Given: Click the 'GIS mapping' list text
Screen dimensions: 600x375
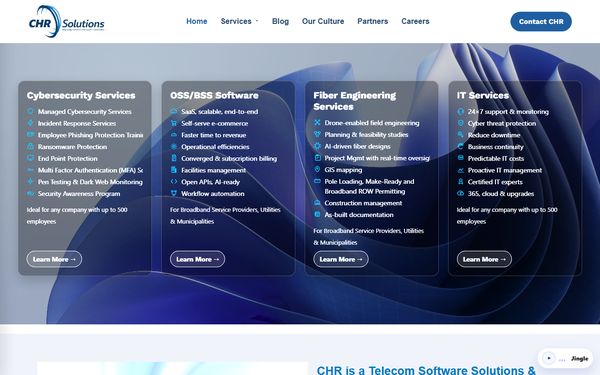Looking at the screenshot, I should pos(343,170).
